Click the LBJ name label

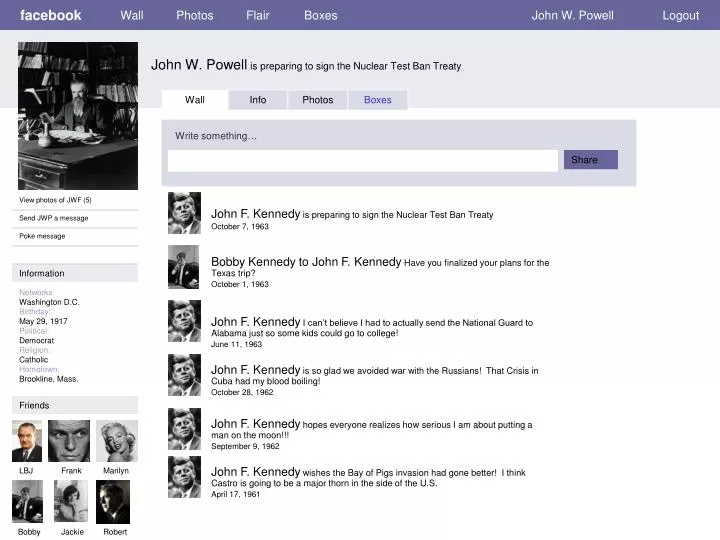pos(26,471)
